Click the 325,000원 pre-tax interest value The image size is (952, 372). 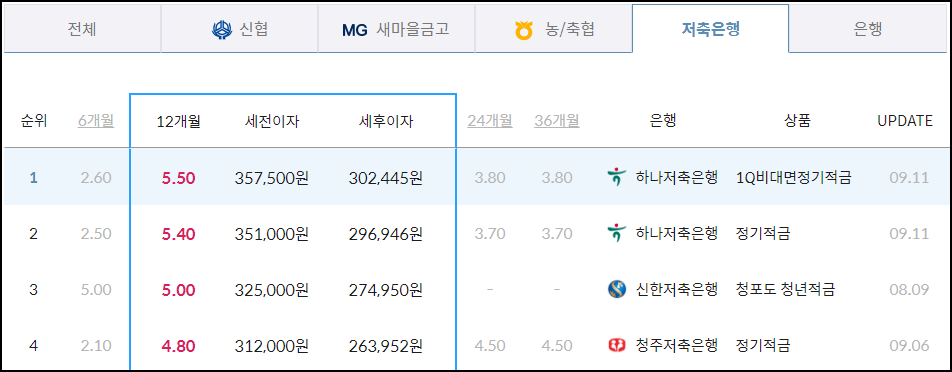(x=271, y=290)
